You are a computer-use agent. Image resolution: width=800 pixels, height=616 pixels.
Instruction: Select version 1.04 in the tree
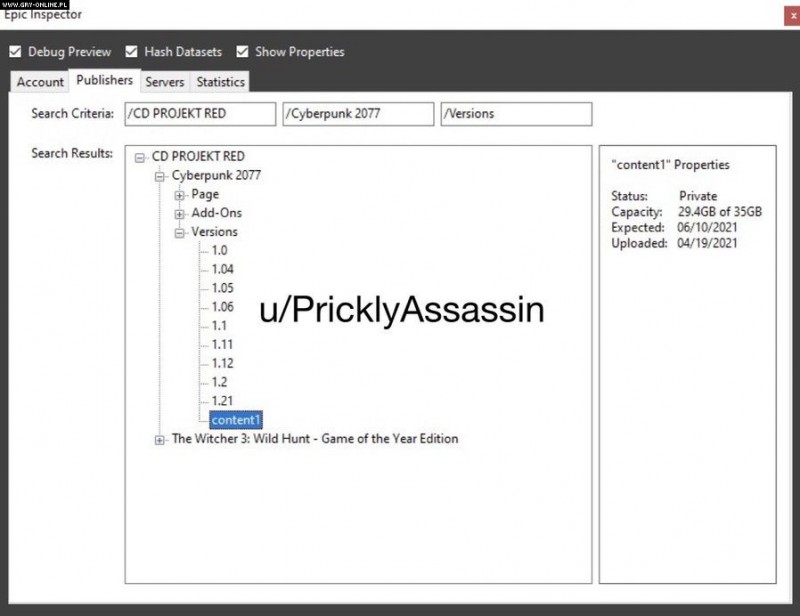point(222,269)
